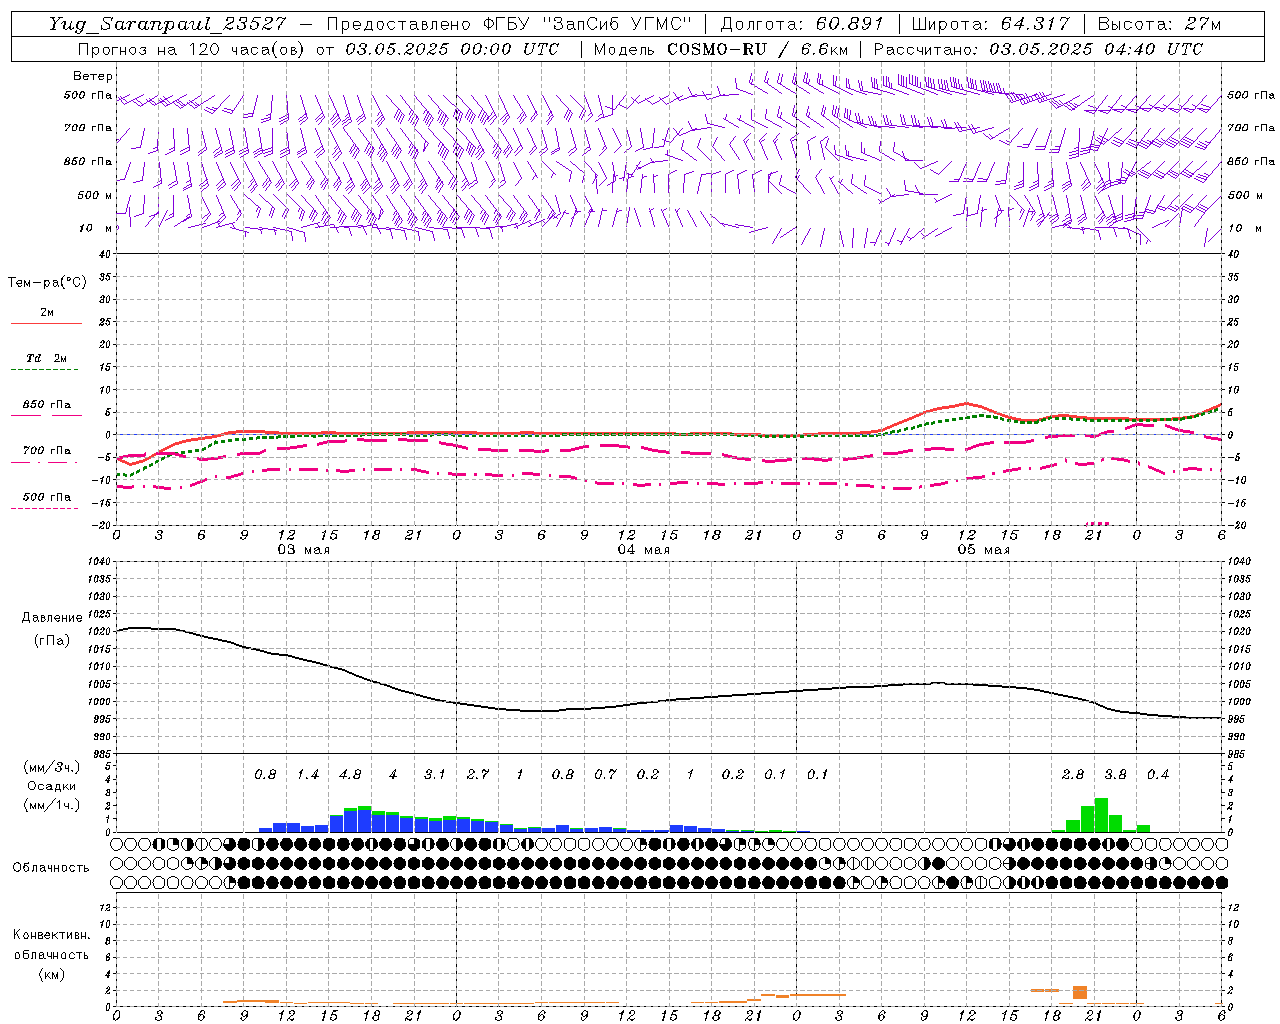
Task: Click the (мм/3ч.) units label
Action: click(x=51, y=767)
